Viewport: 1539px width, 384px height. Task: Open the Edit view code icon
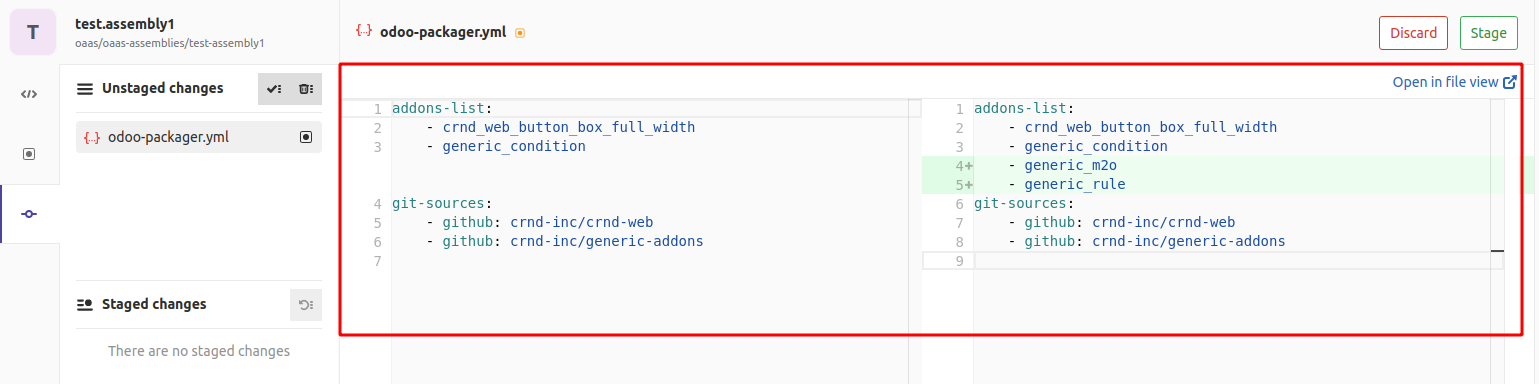(29, 95)
